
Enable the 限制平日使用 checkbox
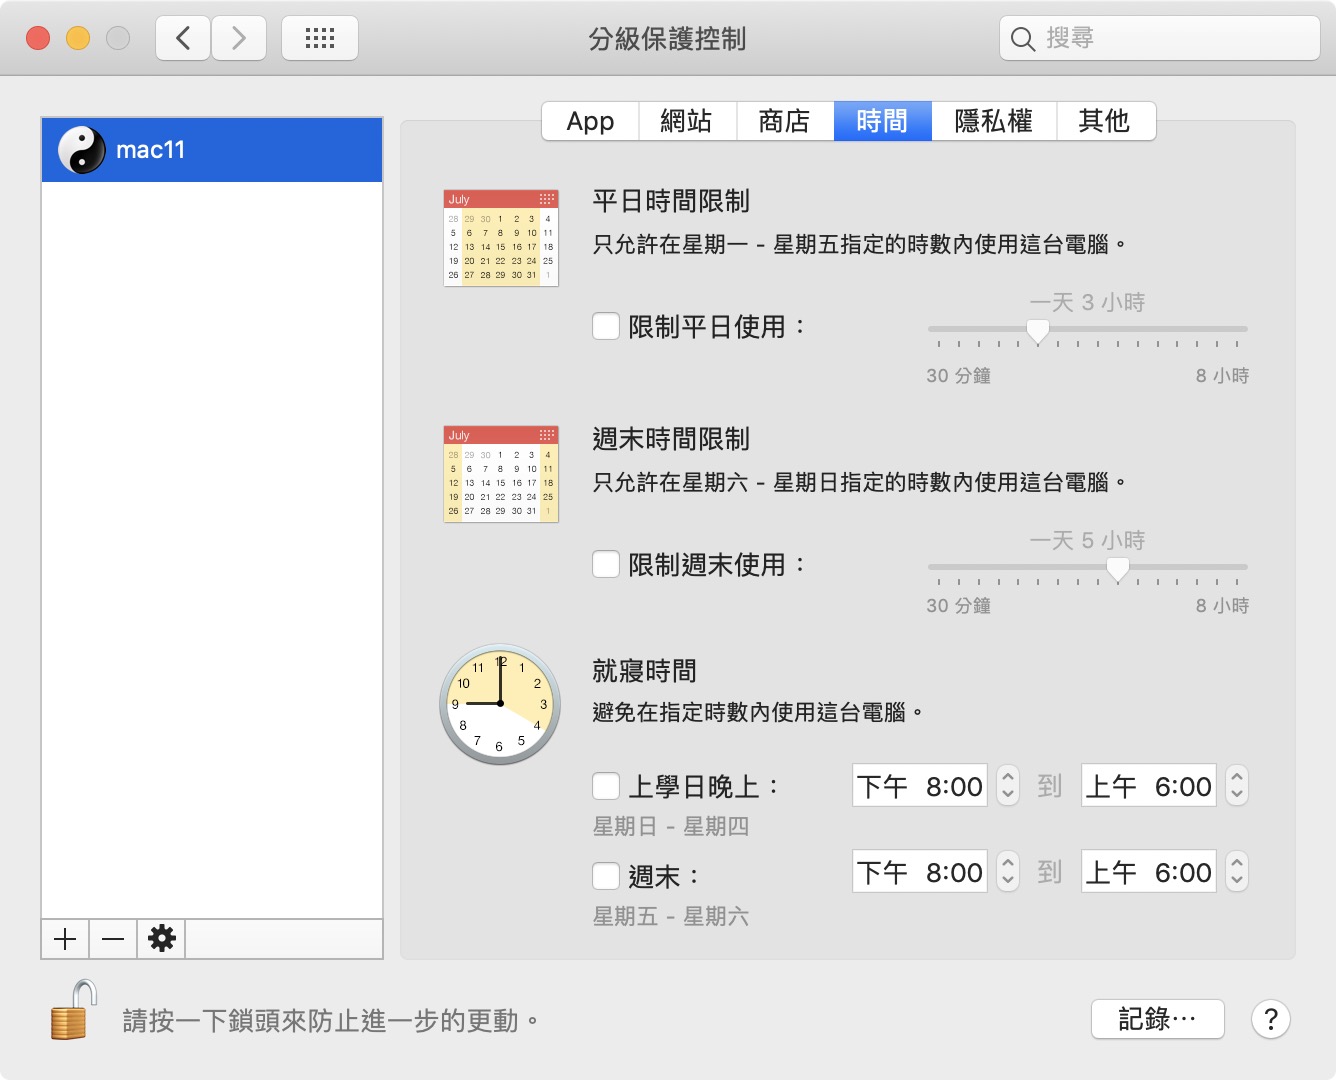pos(606,327)
